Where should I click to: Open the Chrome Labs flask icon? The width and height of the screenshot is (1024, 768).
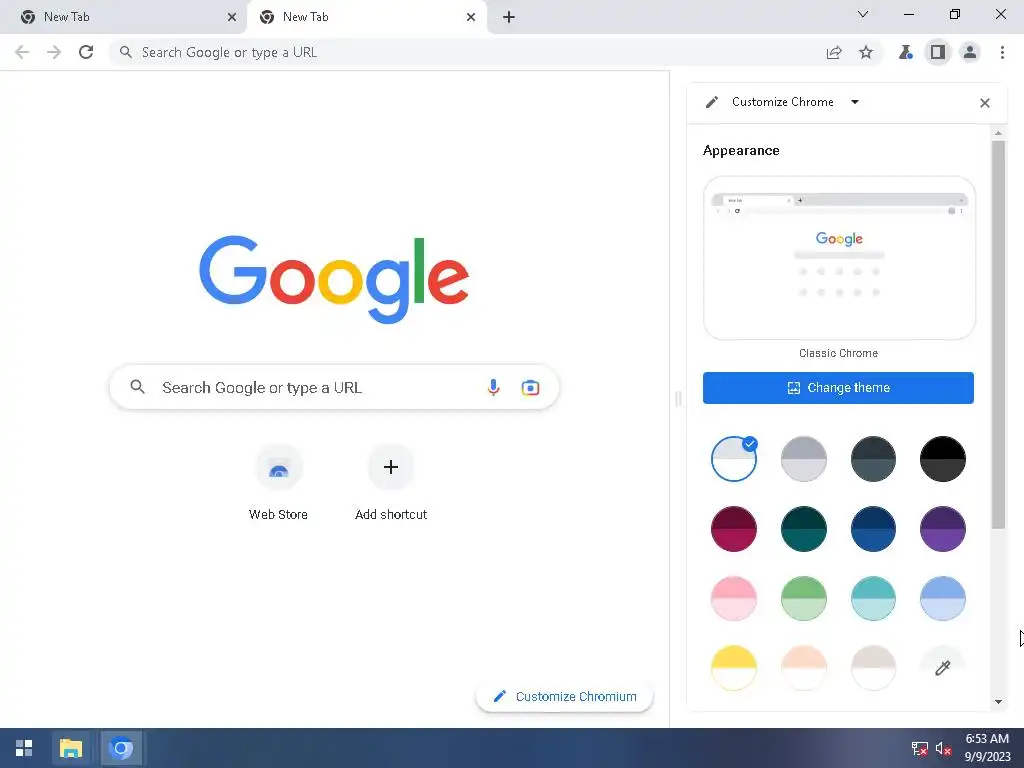[905, 52]
